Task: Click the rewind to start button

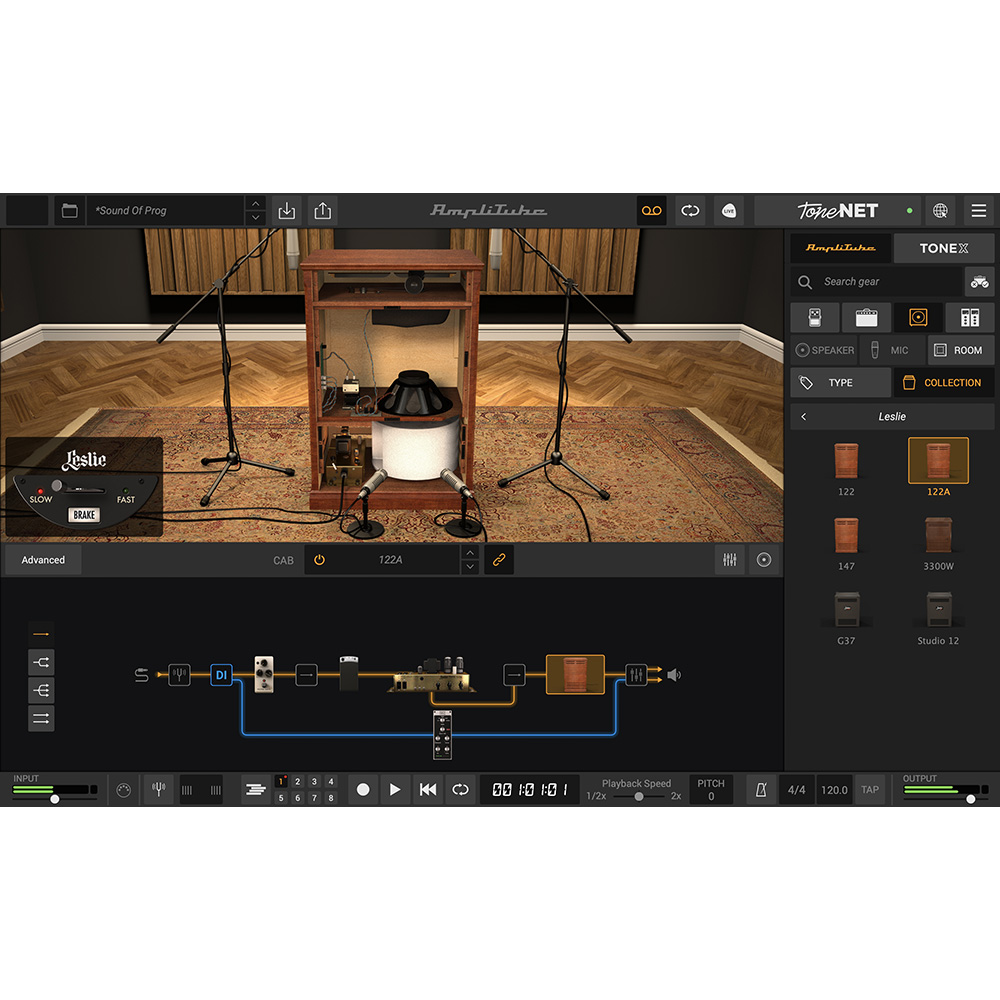Action: (x=427, y=790)
